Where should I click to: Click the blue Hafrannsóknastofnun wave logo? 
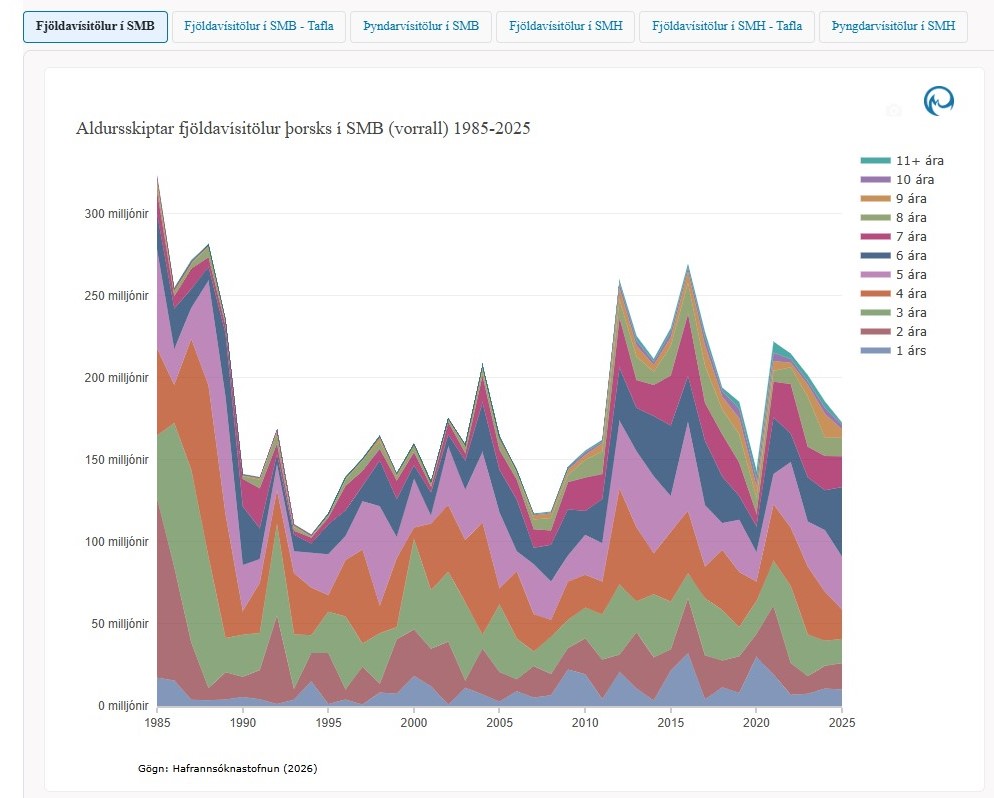pyautogui.click(x=939, y=101)
